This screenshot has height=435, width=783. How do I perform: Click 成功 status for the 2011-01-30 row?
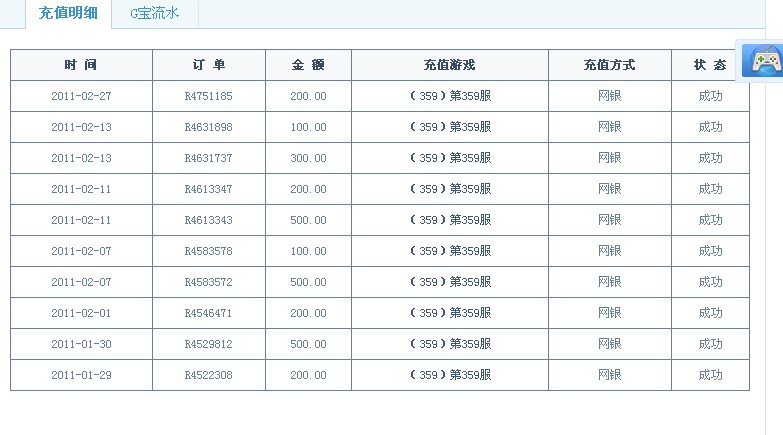pyautogui.click(x=710, y=344)
